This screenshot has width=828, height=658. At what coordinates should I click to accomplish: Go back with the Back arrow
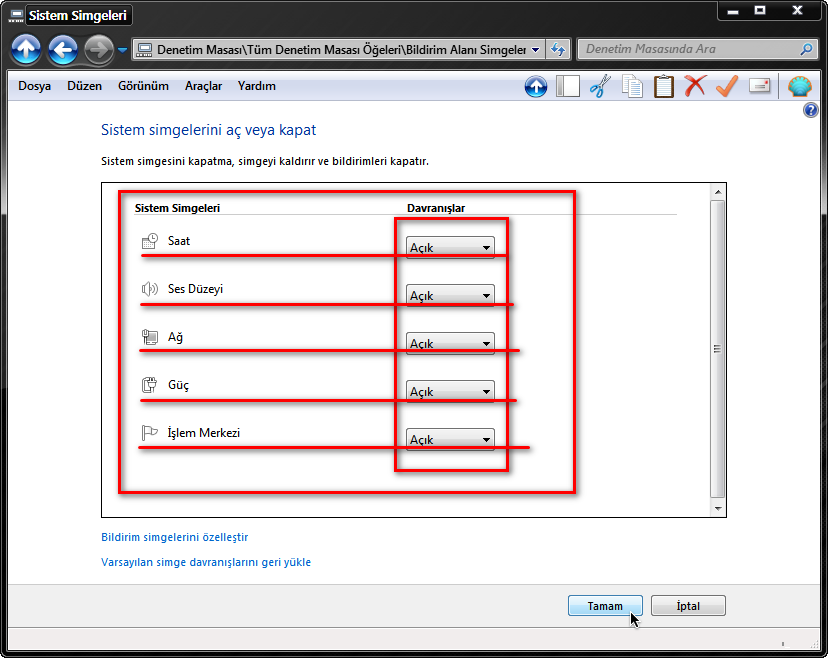click(x=63, y=50)
